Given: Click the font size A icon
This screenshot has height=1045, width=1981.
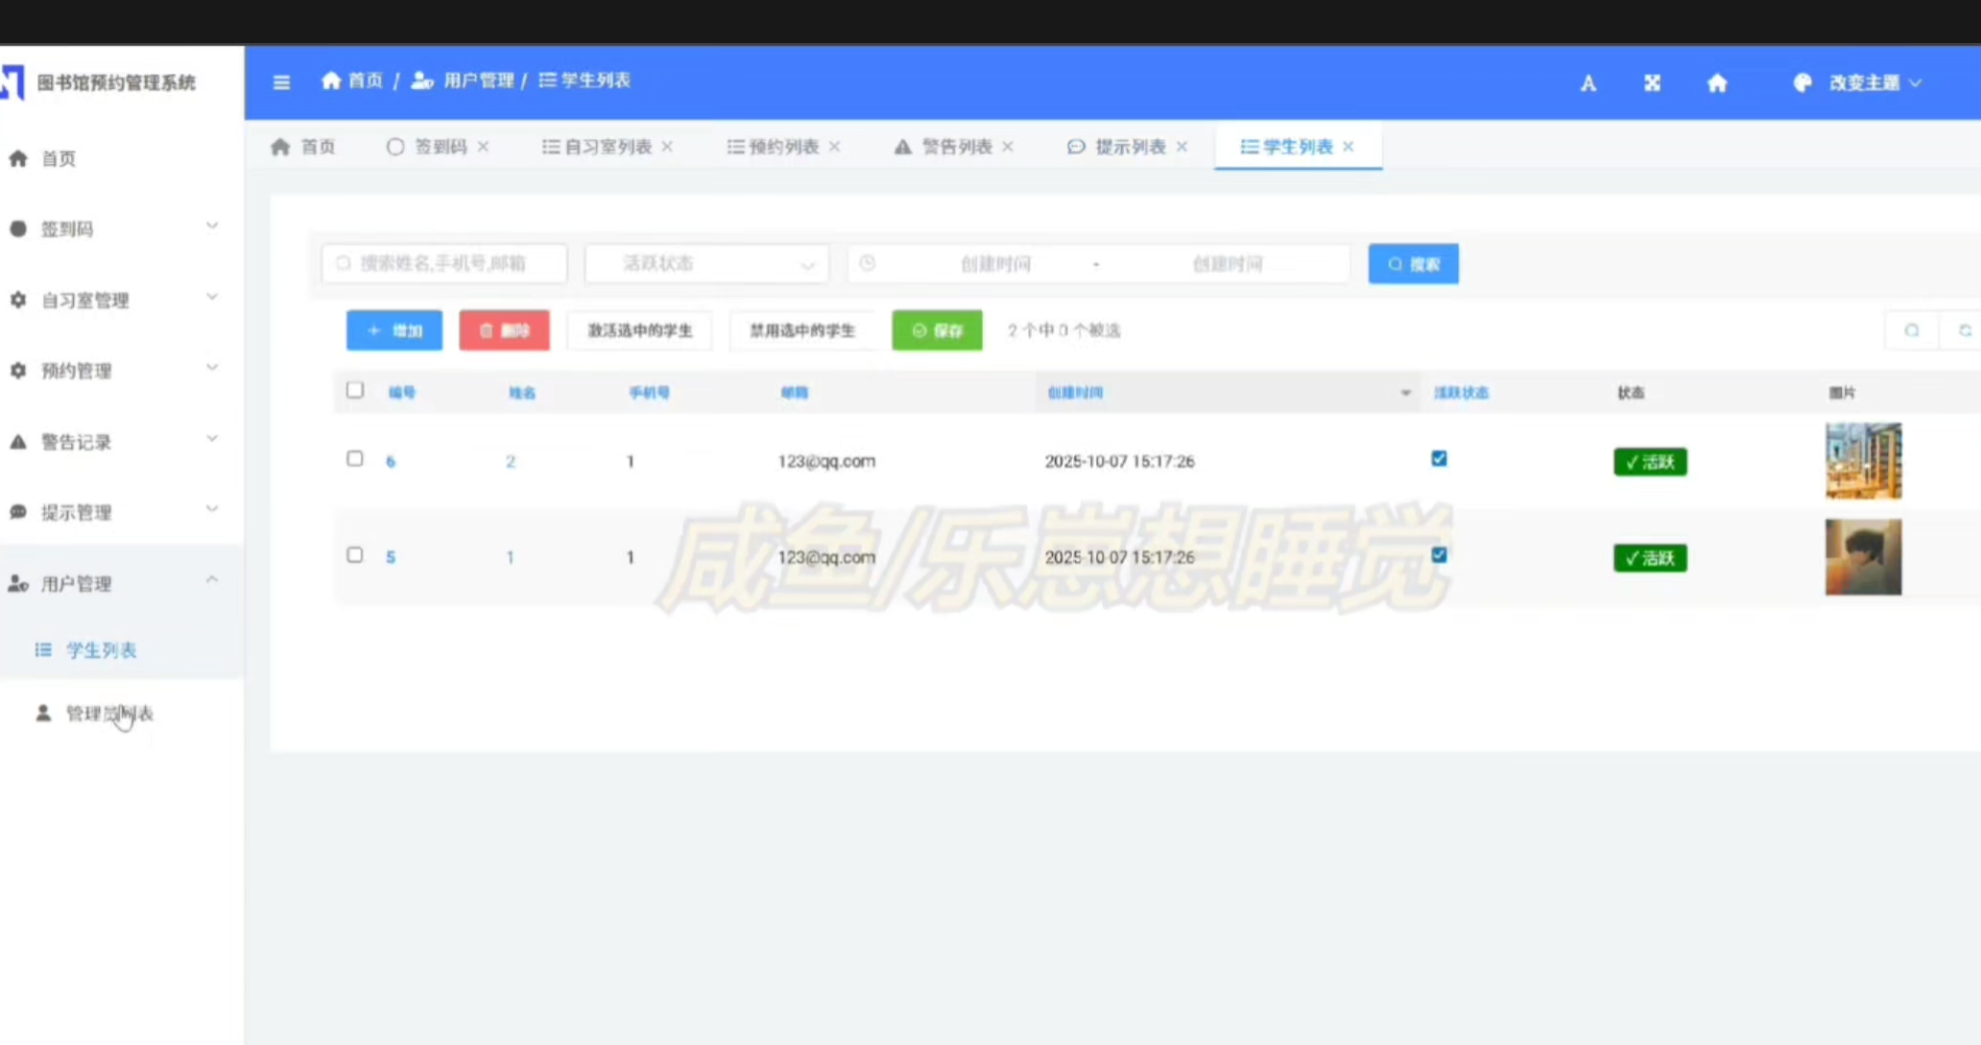Looking at the screenshot, I should pyautogui.click(x=1587, y=84).
